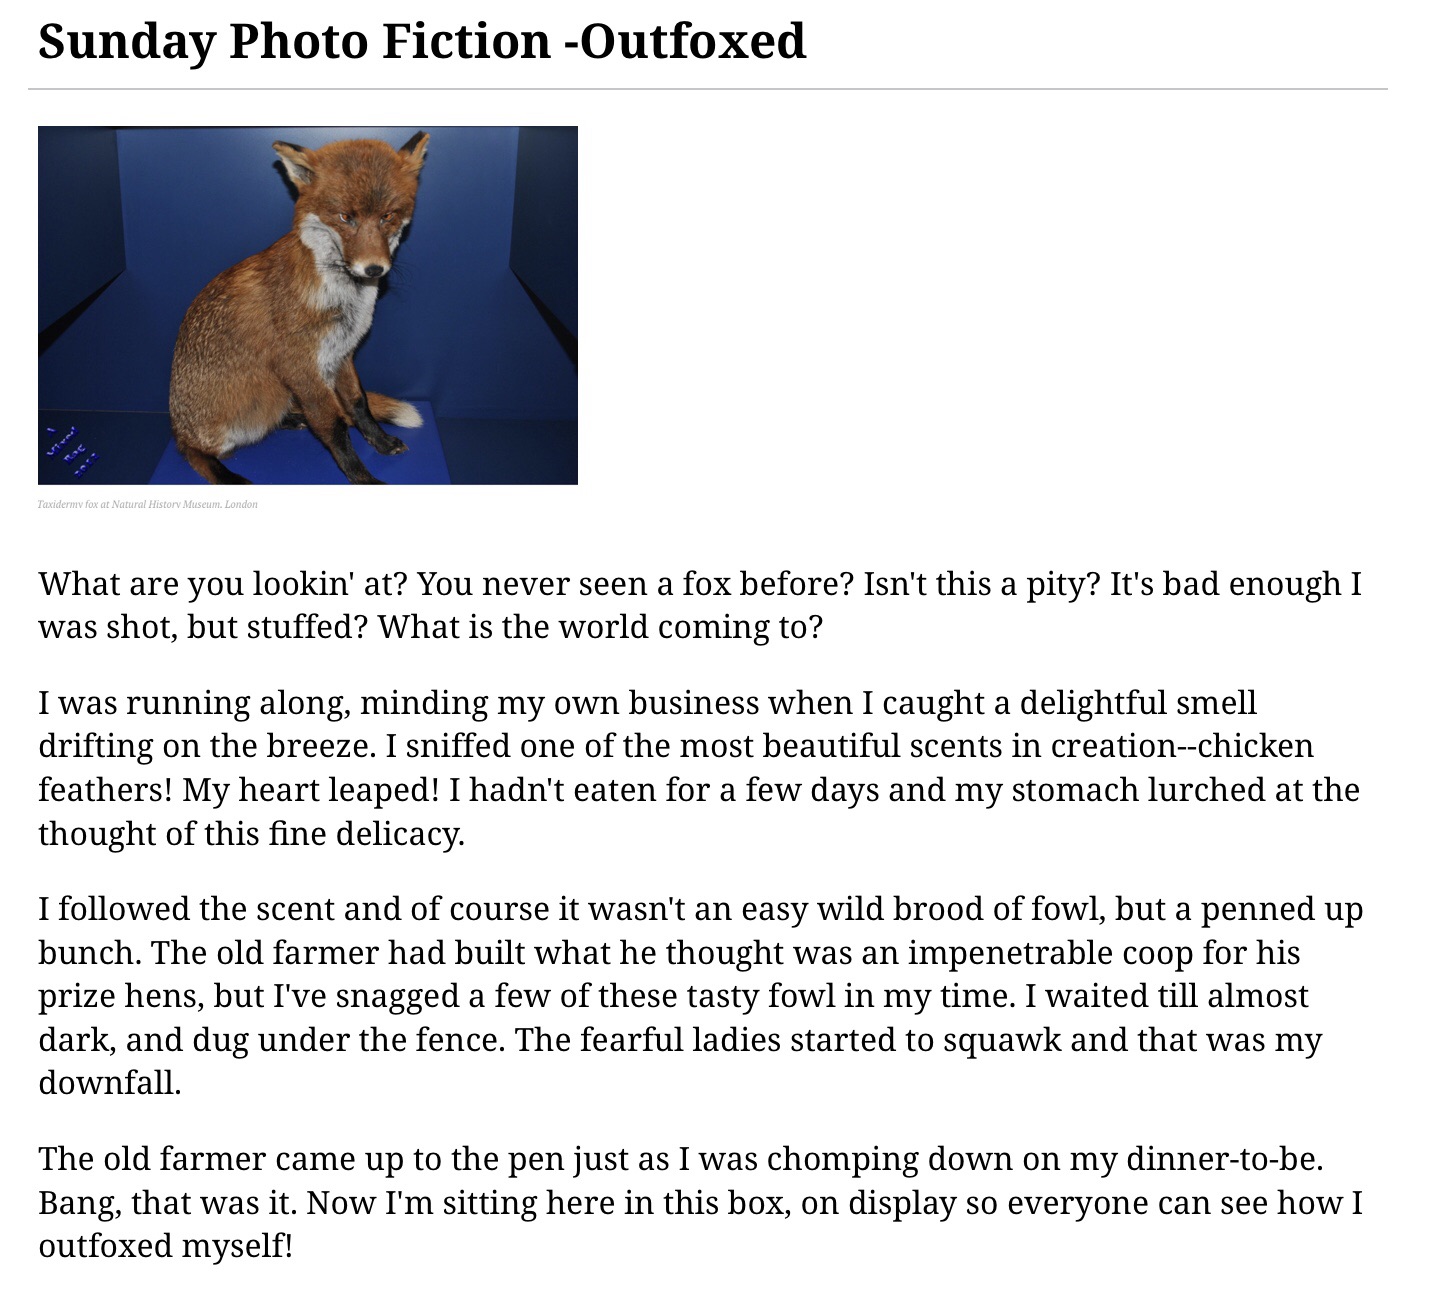Click the phrase "dinner-to-be" in the last paragraph
This screenshot has height=1289, width=1435.
[x=1223, y=1159]
